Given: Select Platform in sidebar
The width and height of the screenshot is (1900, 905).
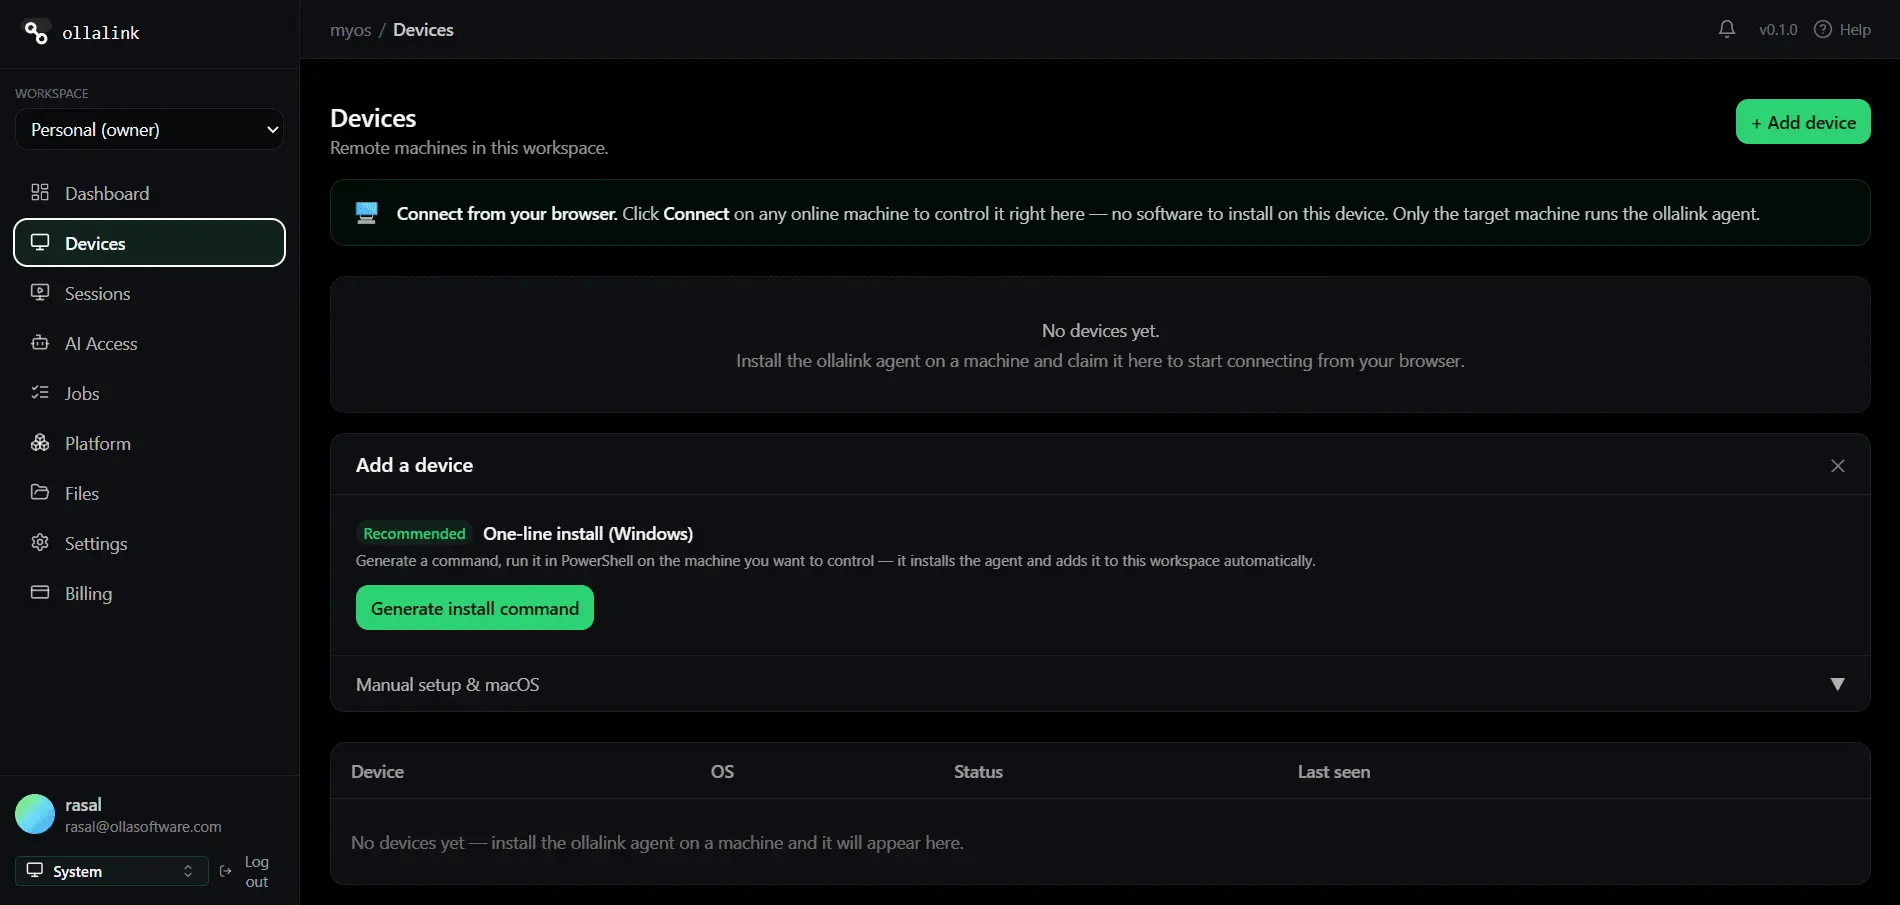Looking at the screenshot, I should [x=149, y=443].
